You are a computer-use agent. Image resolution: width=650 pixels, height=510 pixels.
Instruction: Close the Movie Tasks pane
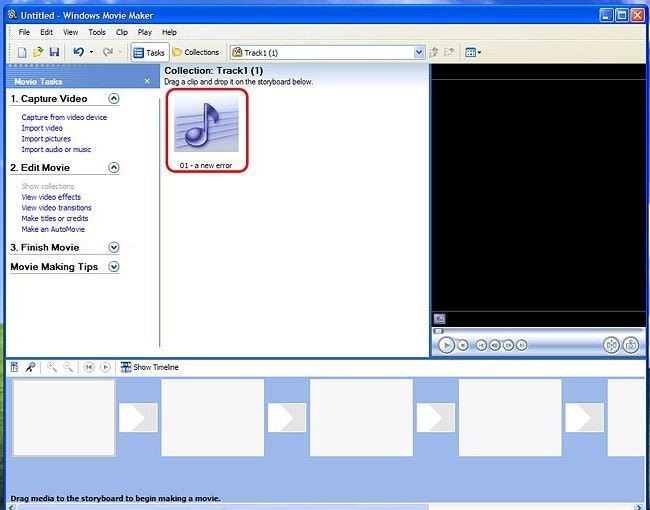147,81
